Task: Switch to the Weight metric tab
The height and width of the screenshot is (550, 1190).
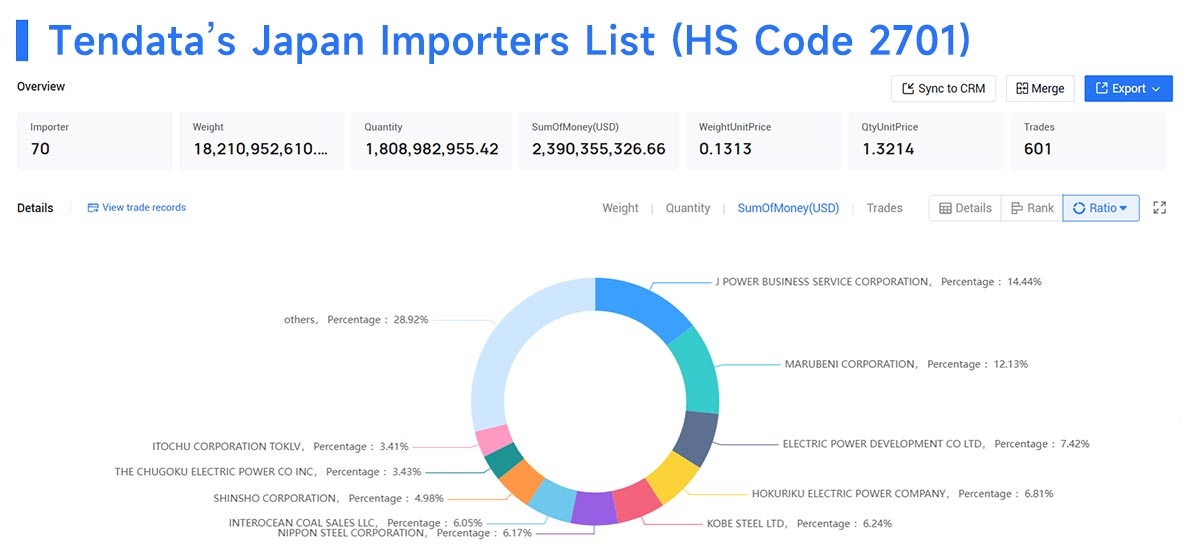Action: click(x=620, y=208)
